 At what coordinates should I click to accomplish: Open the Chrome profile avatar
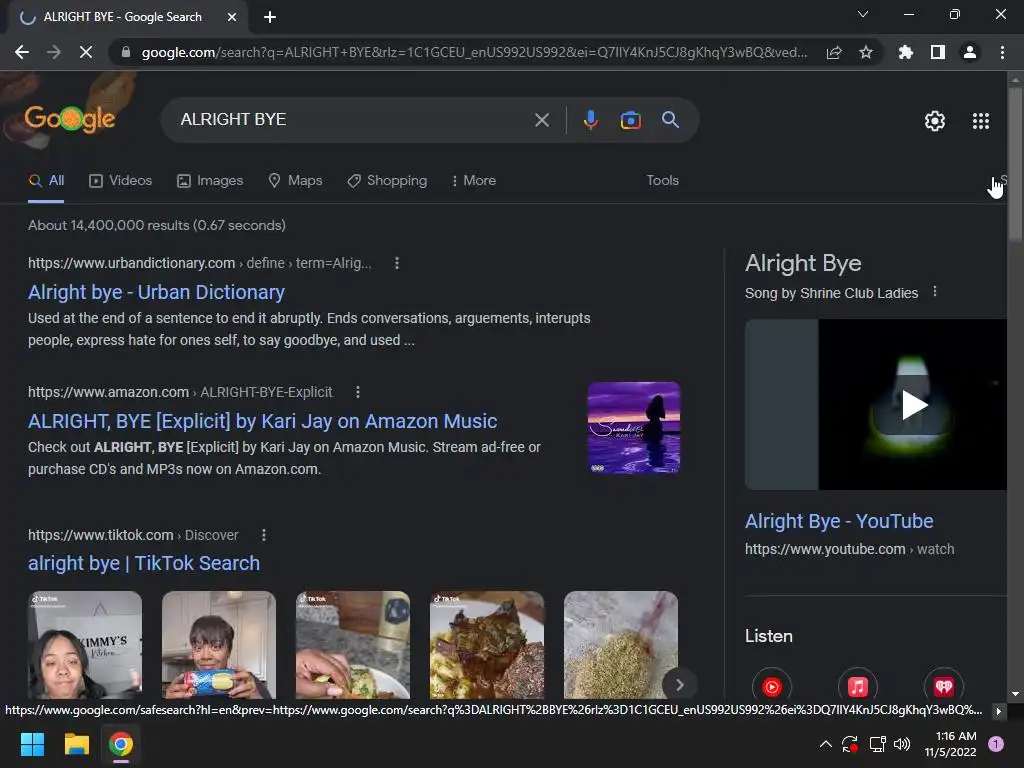[x=970, y=52]
